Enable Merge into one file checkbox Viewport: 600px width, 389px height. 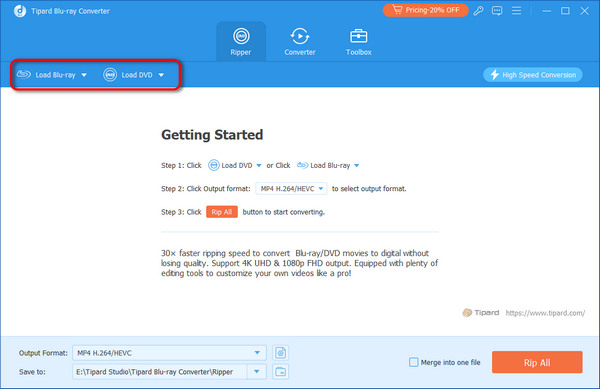[414, 362]
